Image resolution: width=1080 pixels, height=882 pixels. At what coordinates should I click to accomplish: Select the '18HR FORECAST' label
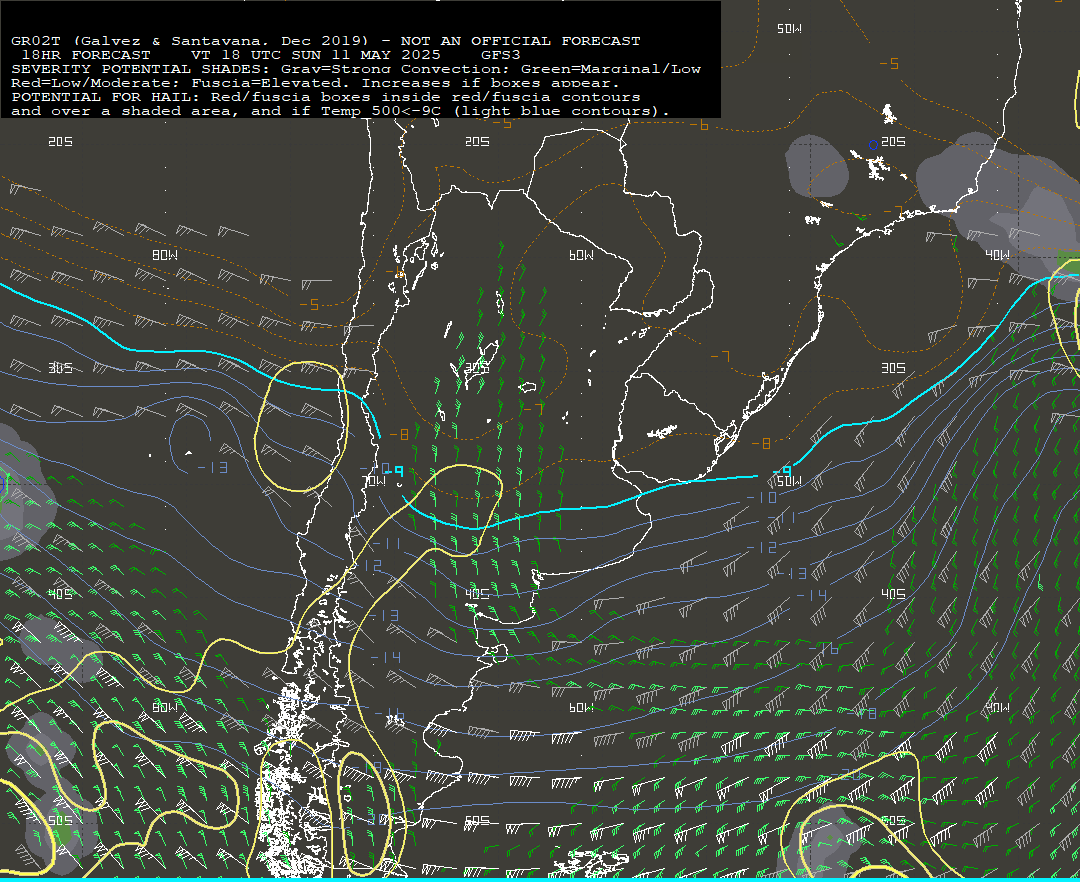86,54
